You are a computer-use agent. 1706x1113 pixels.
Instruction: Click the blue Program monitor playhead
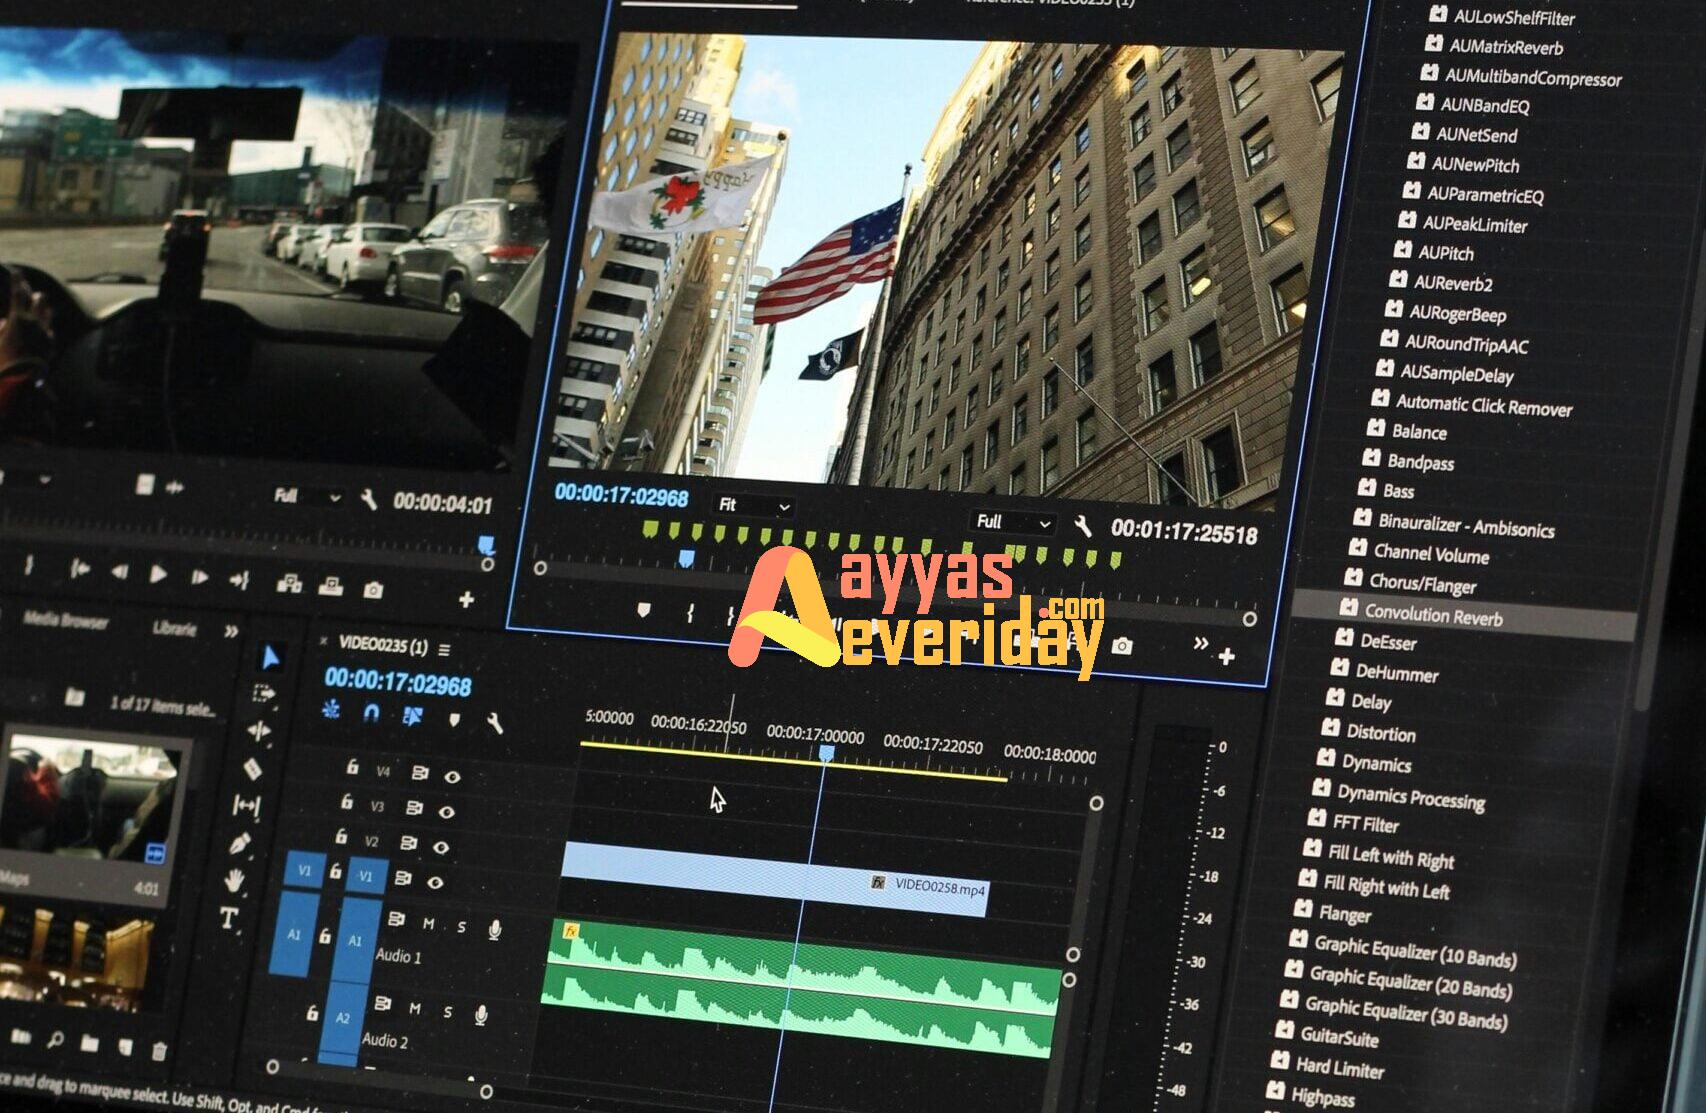pyautogui.click(x=686, y=558)
